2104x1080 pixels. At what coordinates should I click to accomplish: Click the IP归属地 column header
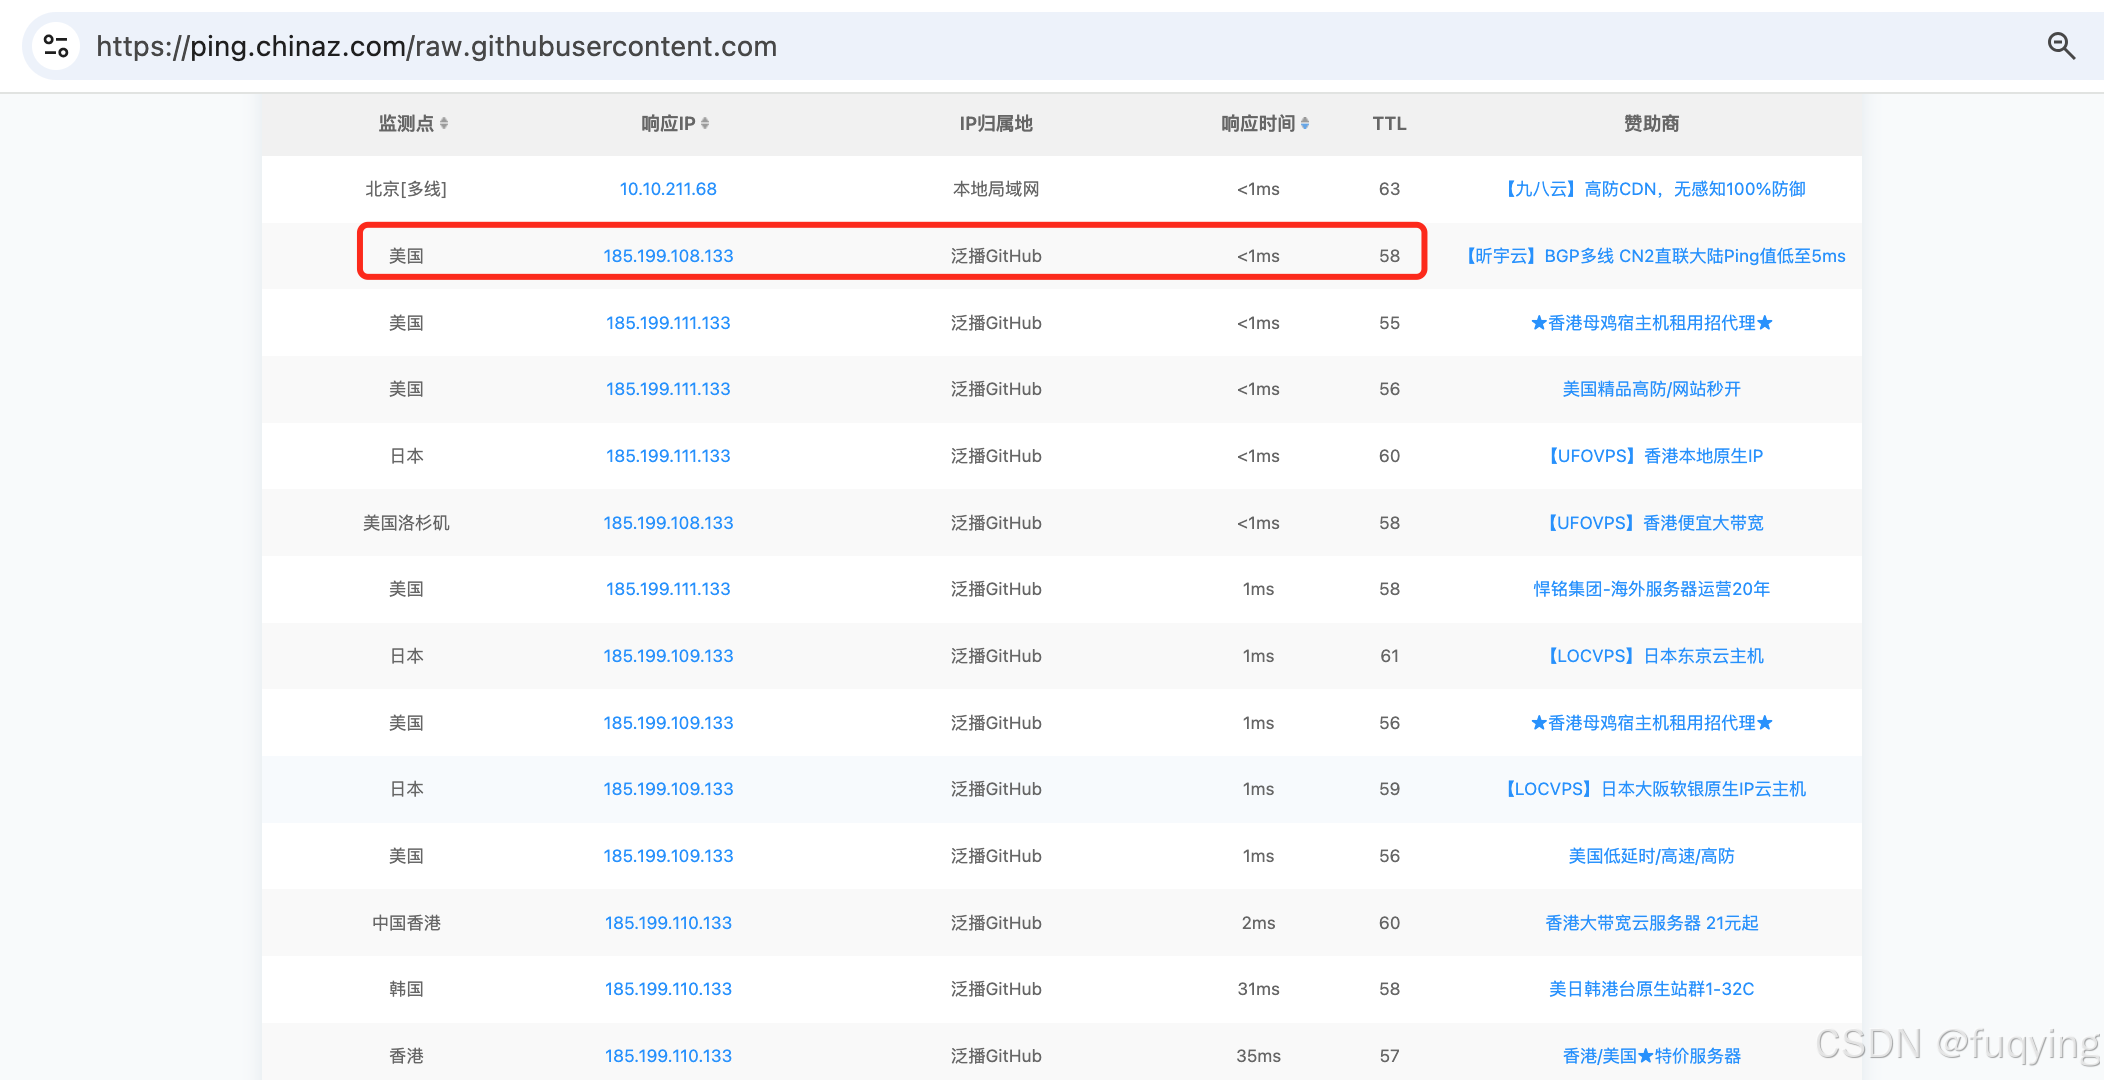point(996,123)
